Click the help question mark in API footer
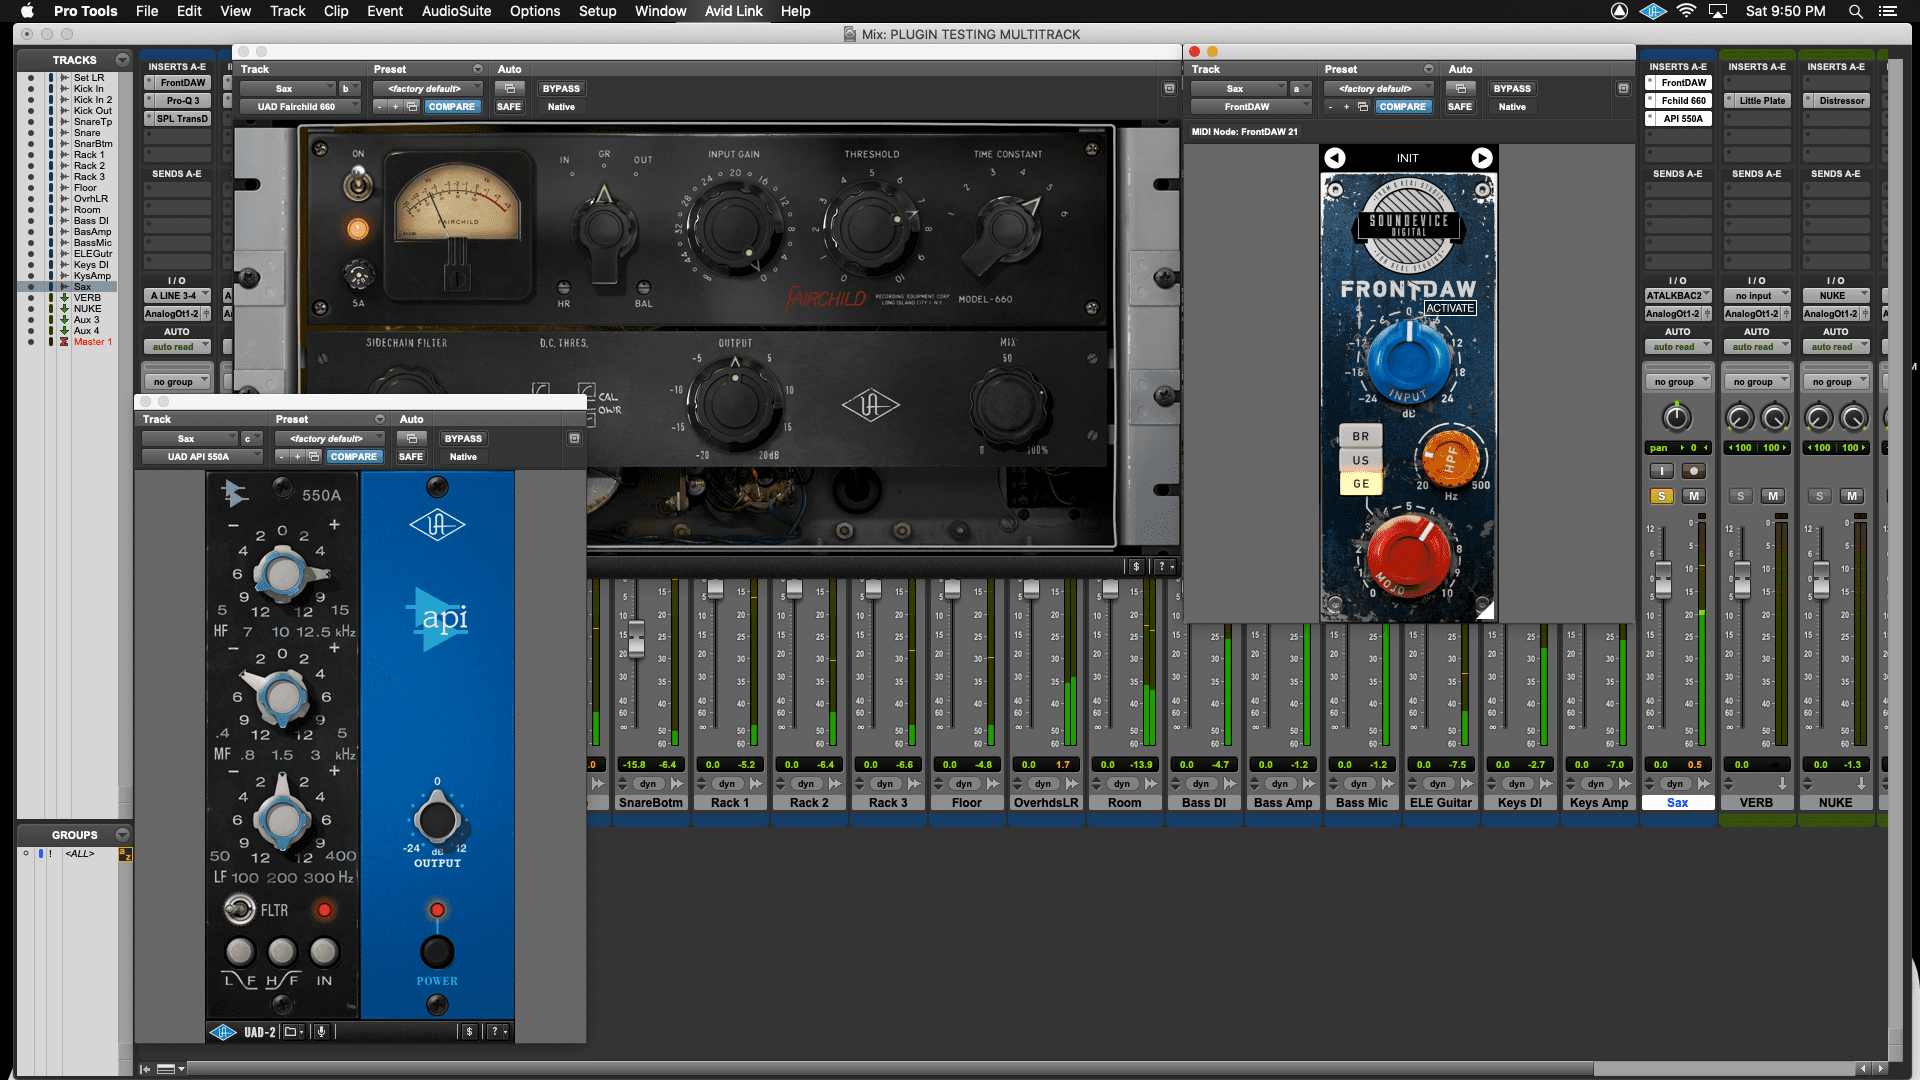 (x=496, y=1031)
